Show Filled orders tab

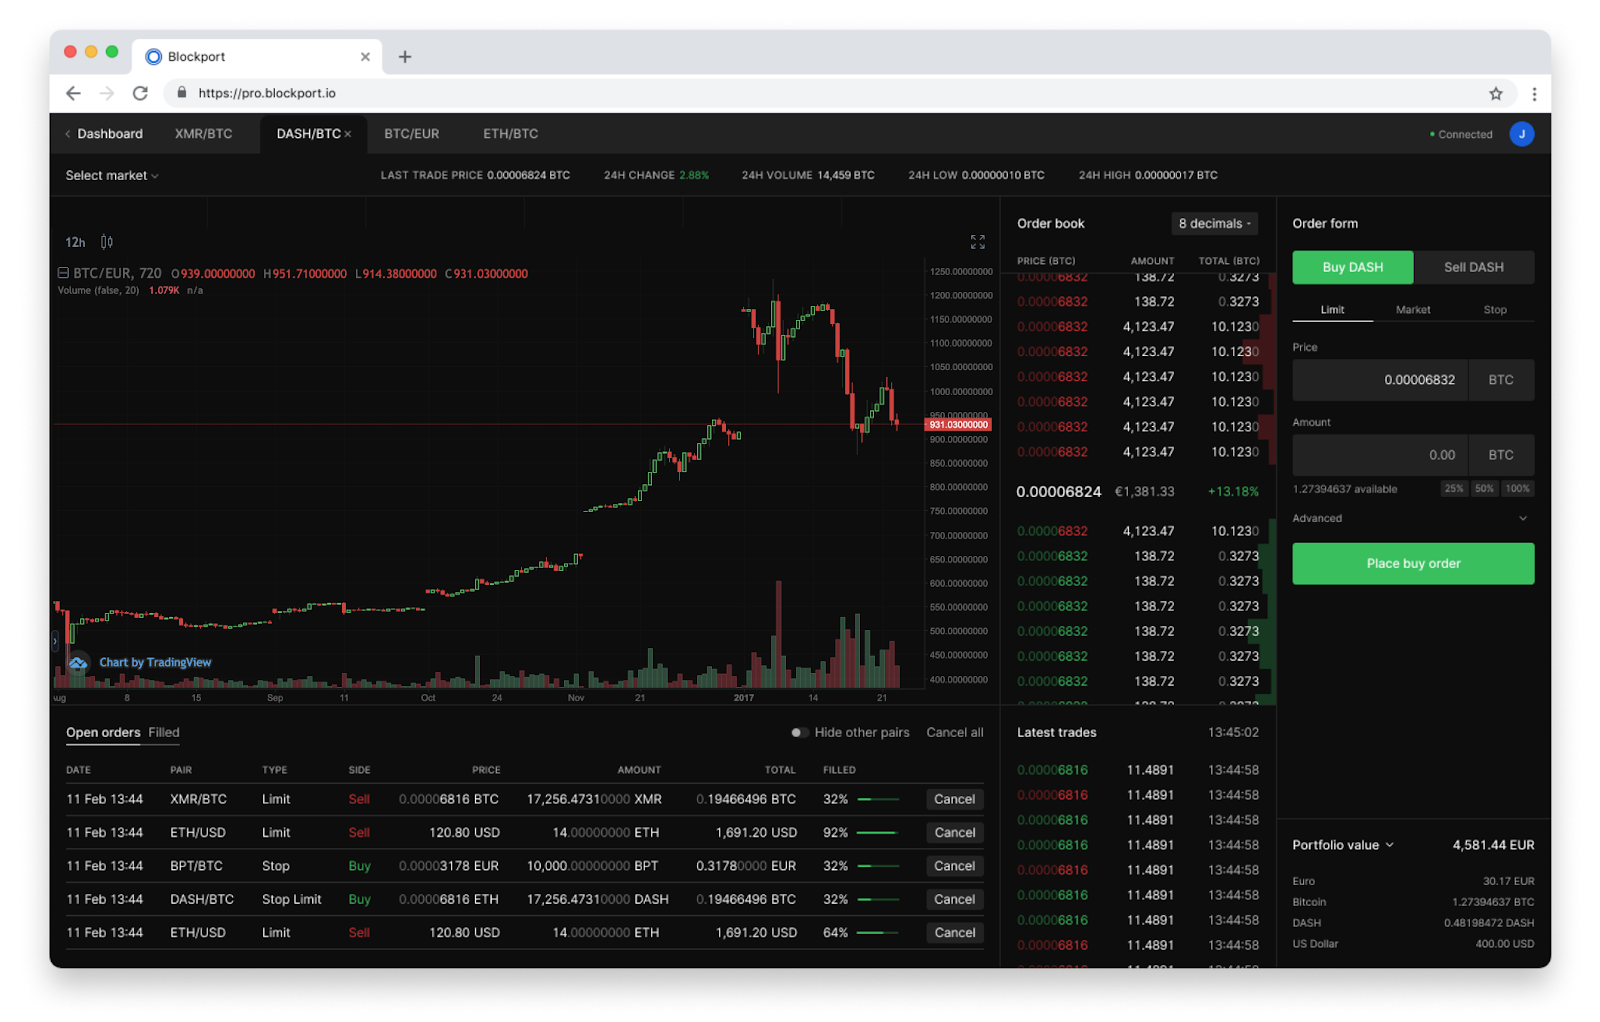[x=164, y=732]
